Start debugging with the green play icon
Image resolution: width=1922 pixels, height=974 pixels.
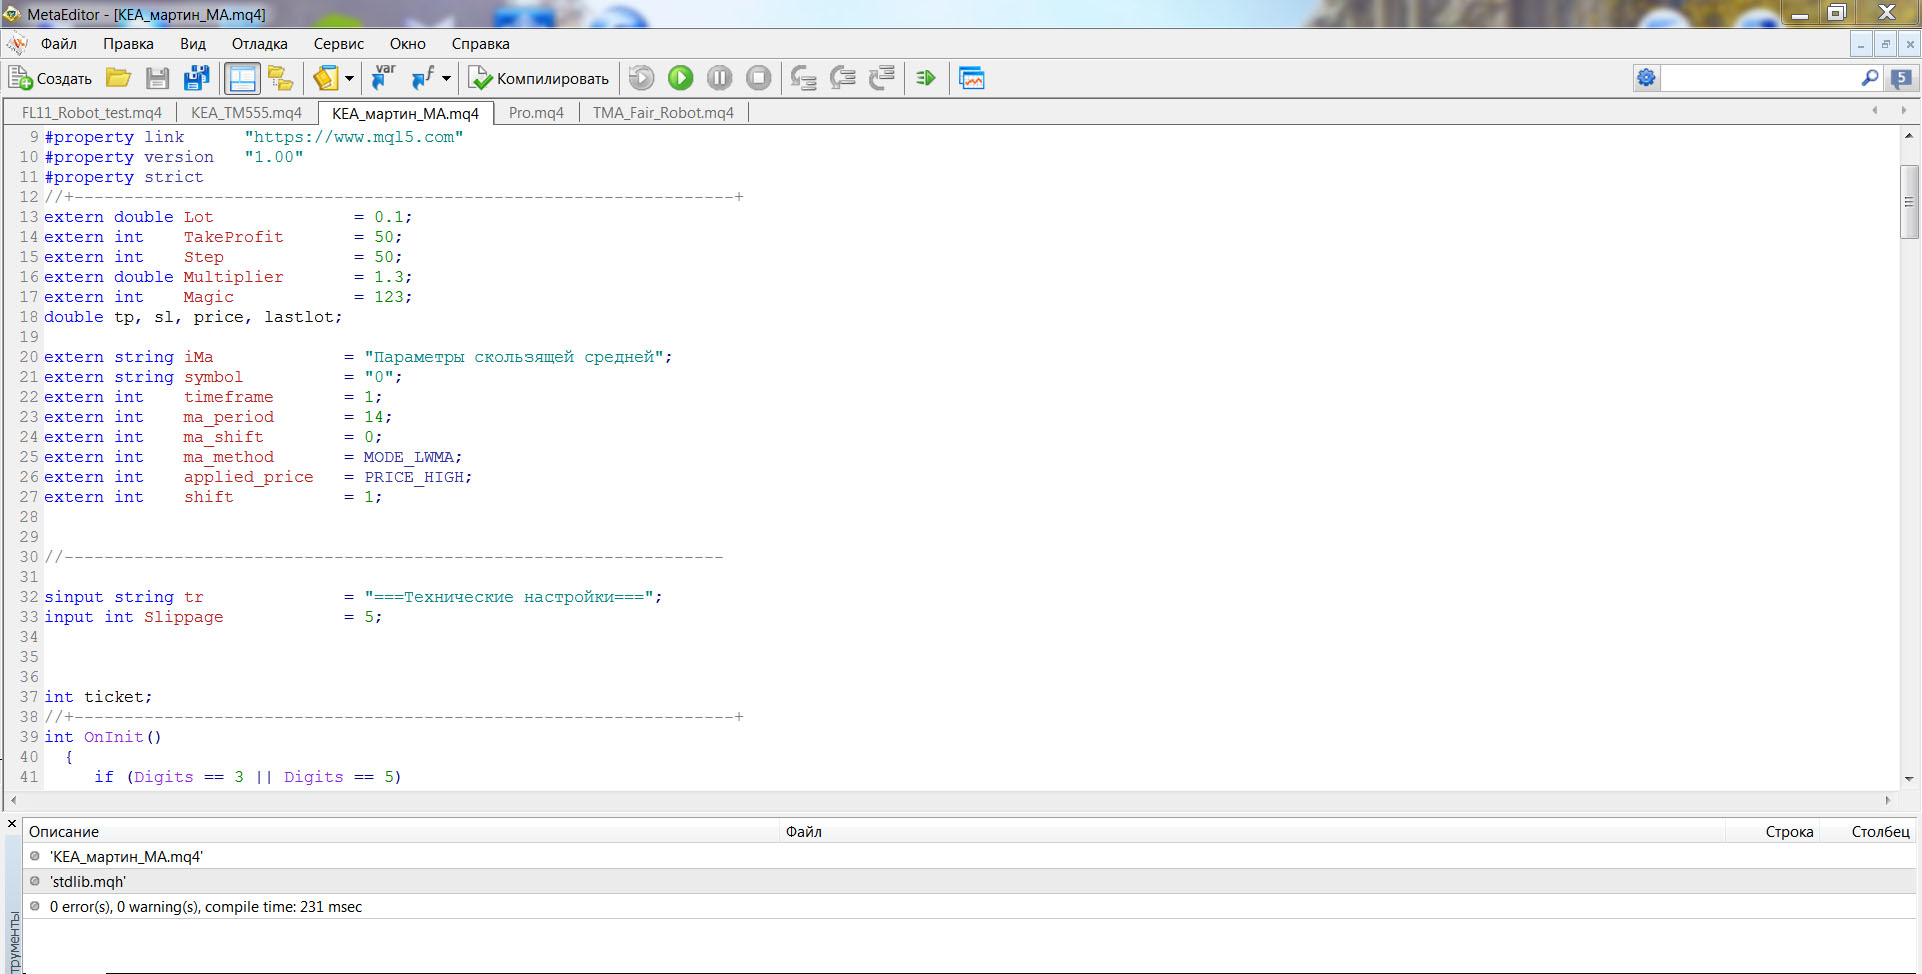(x=681, y=78)
